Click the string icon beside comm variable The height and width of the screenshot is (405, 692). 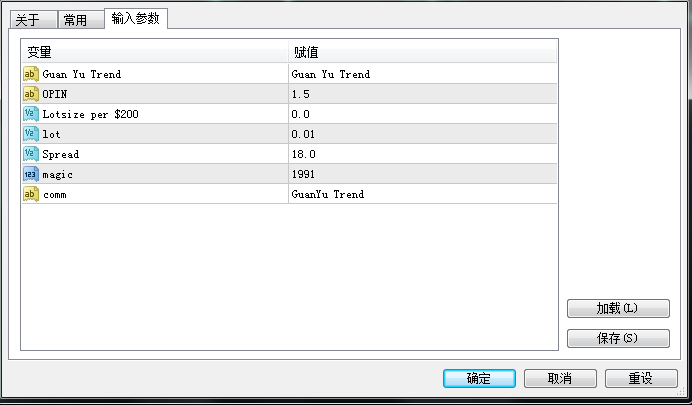point(30,194)
